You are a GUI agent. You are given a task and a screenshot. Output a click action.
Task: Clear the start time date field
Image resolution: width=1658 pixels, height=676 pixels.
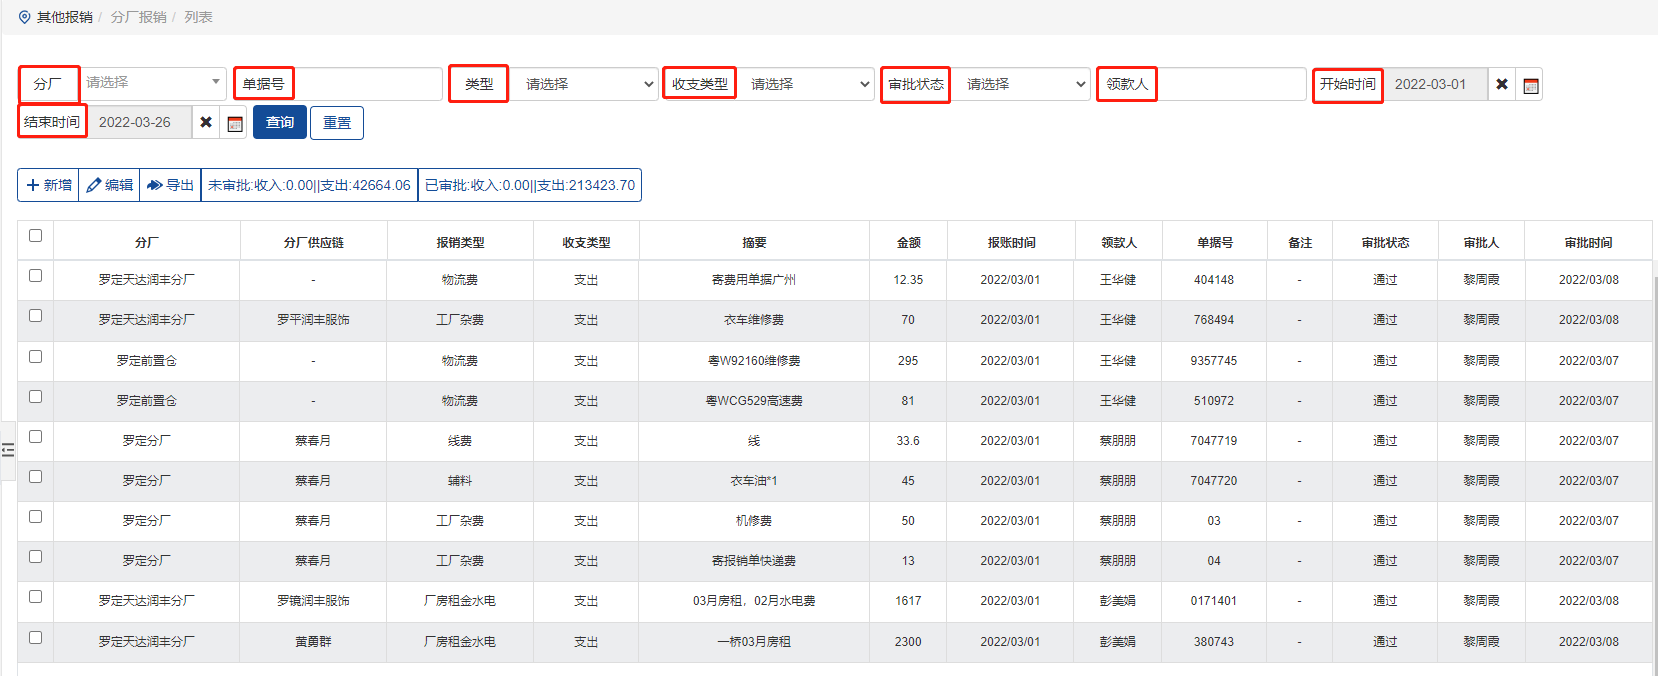[1501, 84]
